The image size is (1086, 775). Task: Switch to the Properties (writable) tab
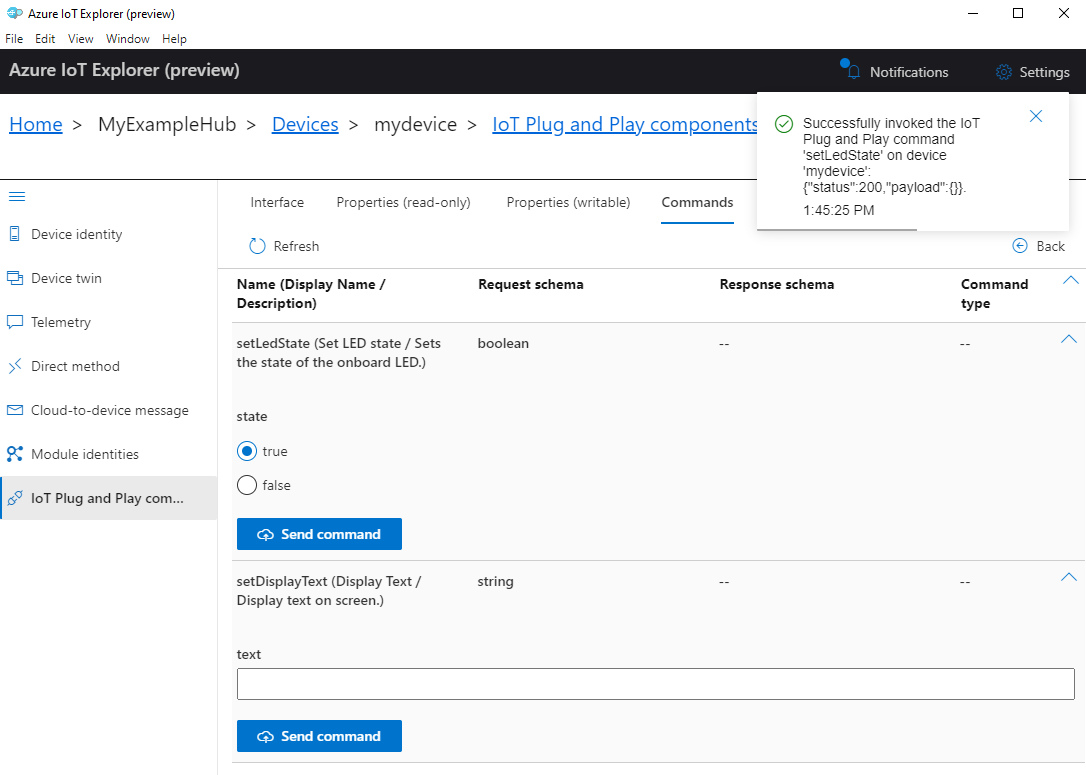coord(568,202)
